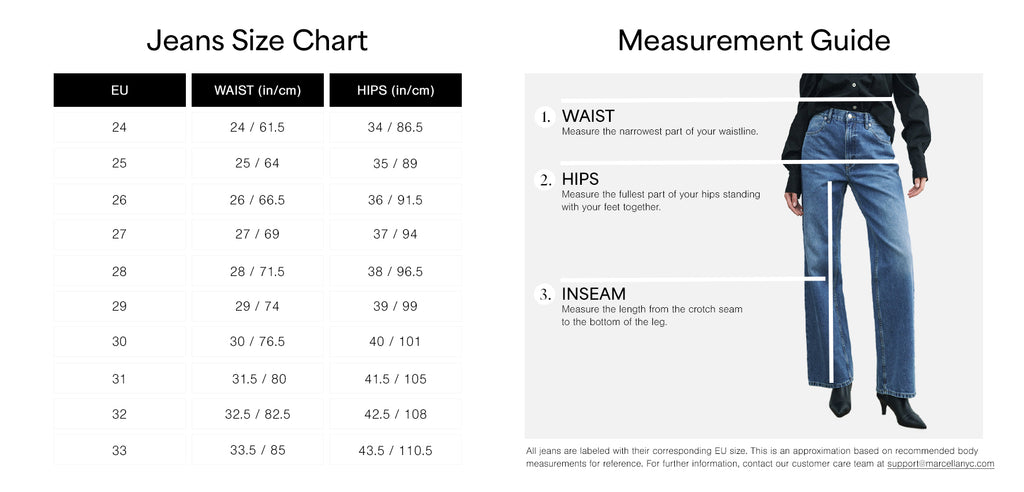The height and width of the screenshot is (492, 1024).
Task: Click the hips value 39 / 99
Action: click(x=395, y=306)
